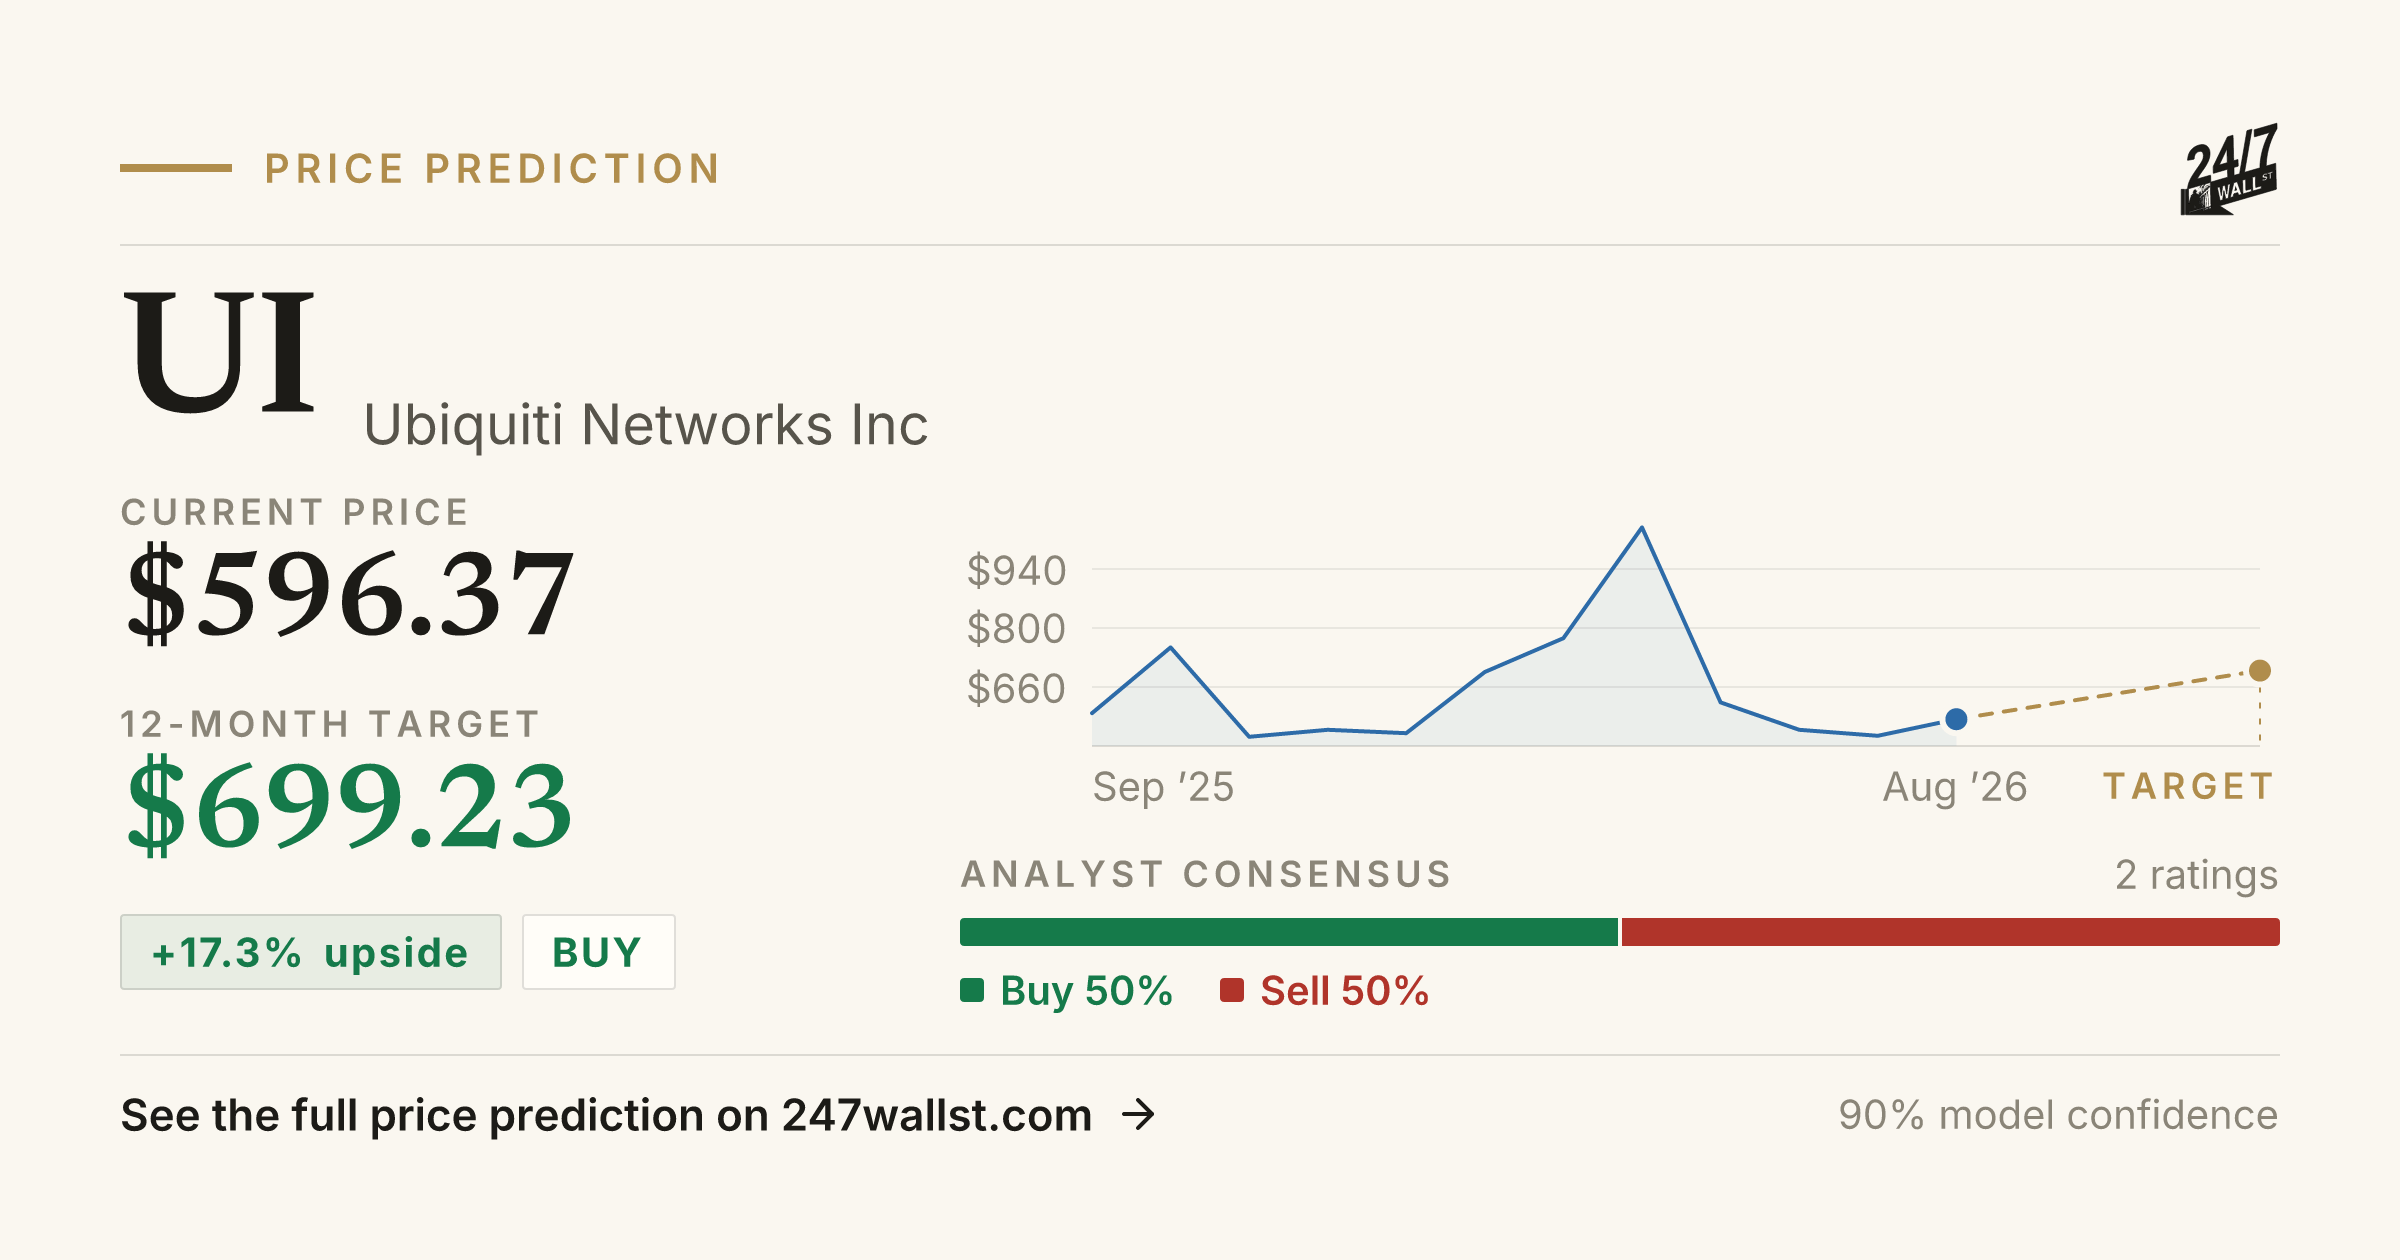
Task: Click the chart peak above $940
Action: (1642, 528)
